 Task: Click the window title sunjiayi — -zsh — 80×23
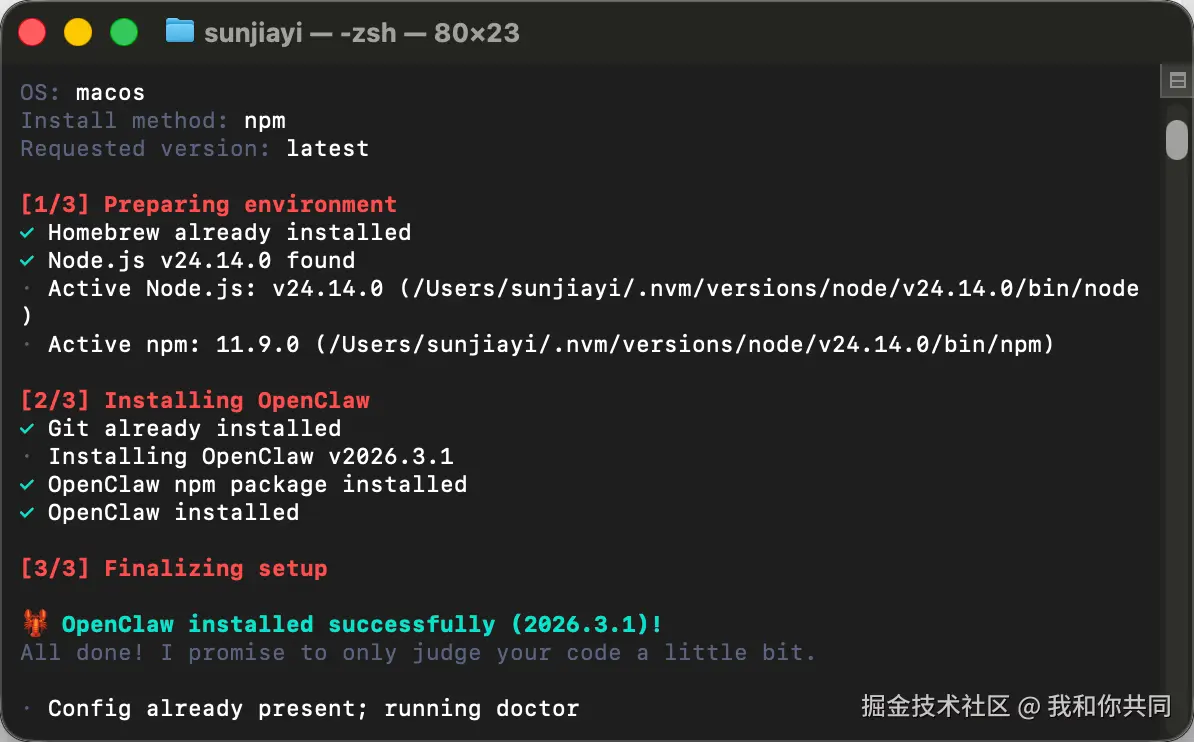pyautogui.click(x=361, y=32)
